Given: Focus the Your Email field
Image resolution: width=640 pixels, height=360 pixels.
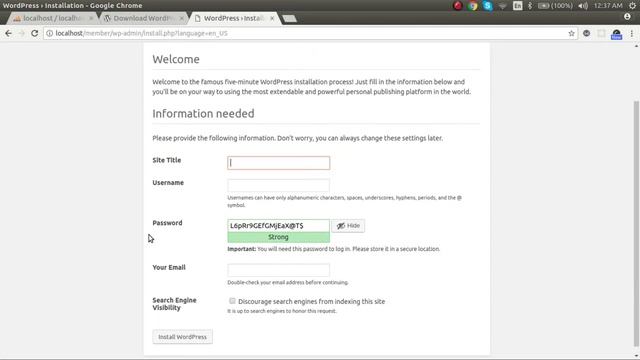Looking at the screenshot, I should (x=278, y=270).
